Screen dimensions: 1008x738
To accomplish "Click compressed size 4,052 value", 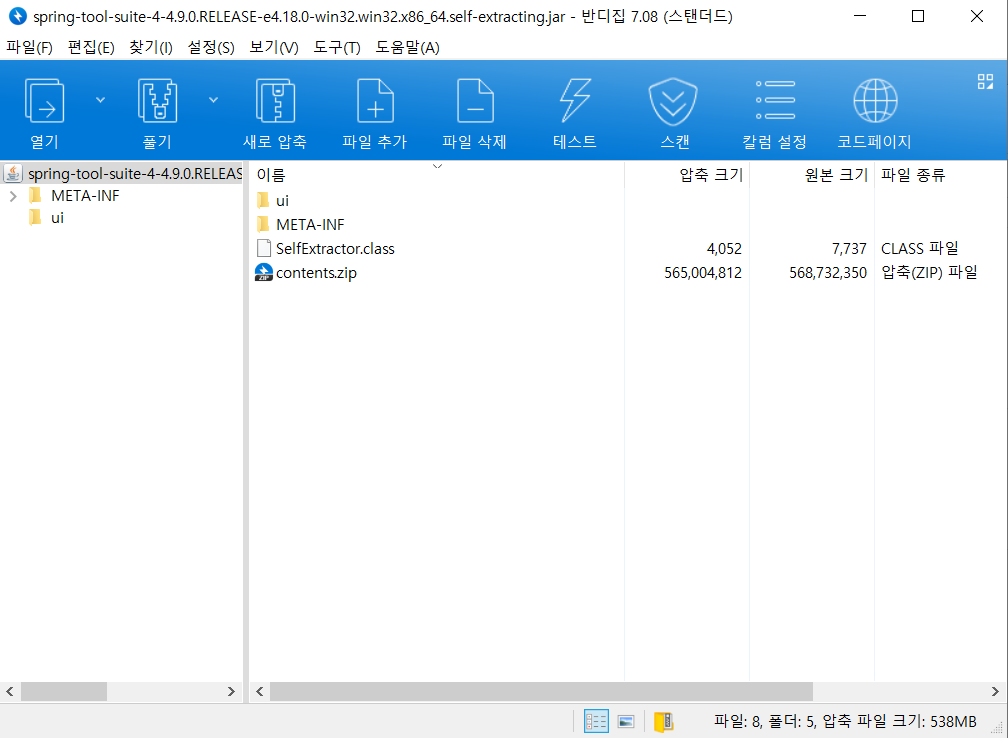I will (x=724, y=249).
